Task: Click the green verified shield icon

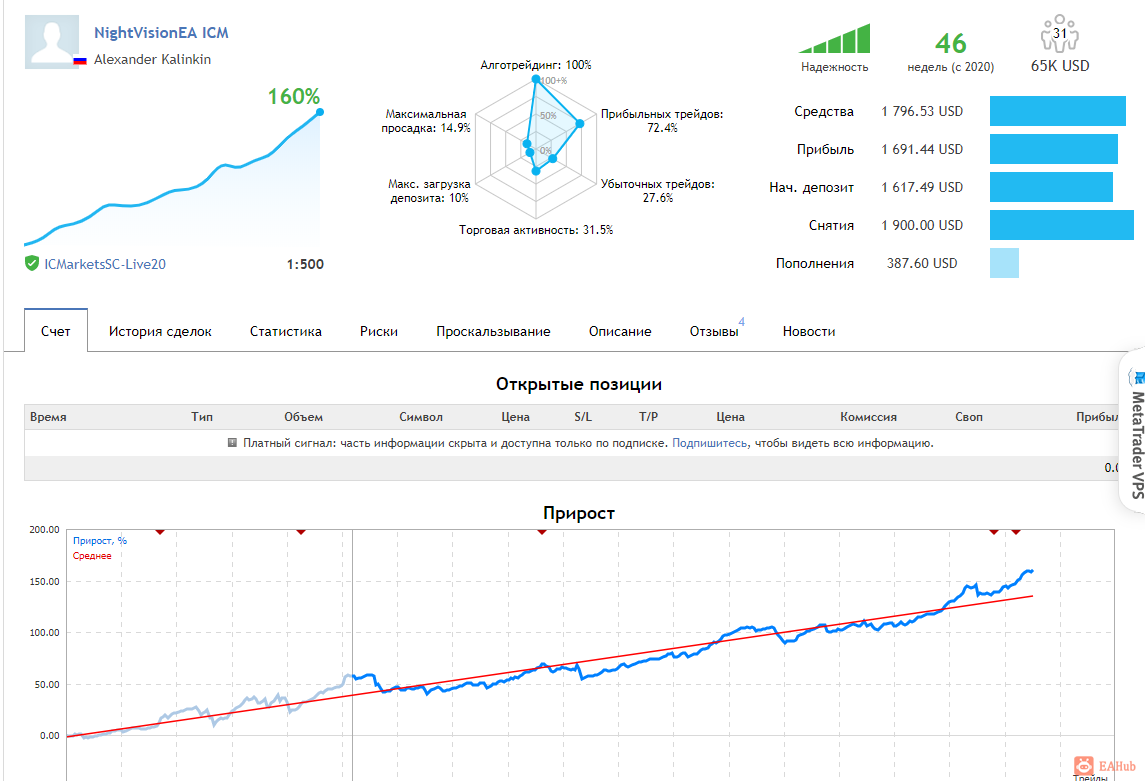Action: 31,263
